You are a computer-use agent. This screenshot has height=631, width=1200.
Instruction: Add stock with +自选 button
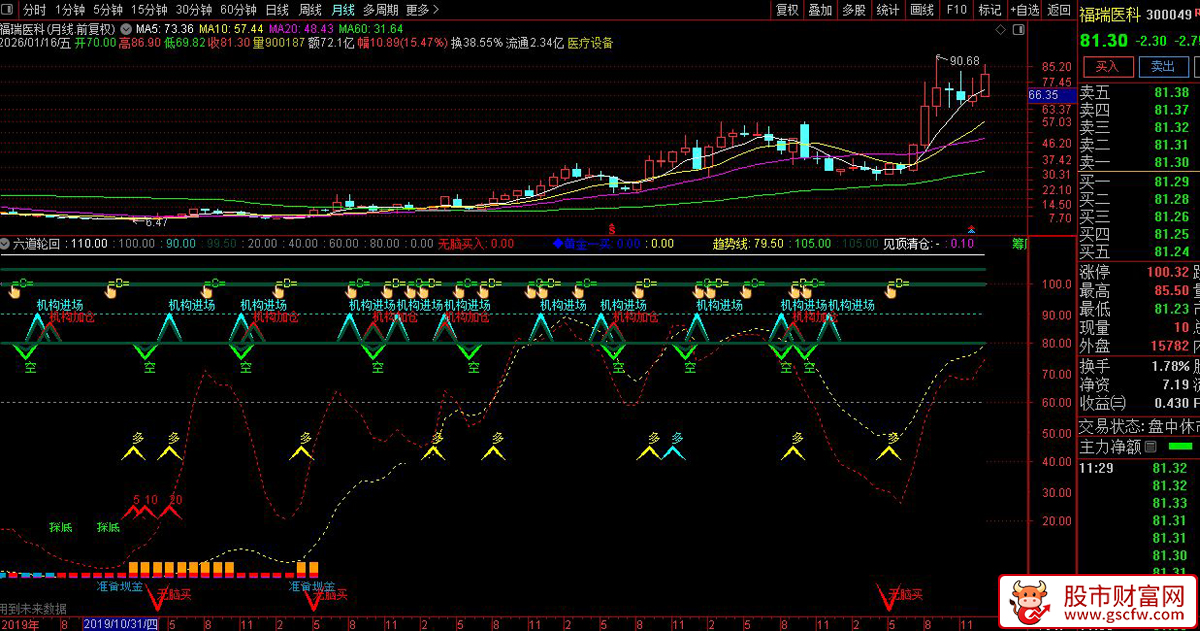[1025, 10]
